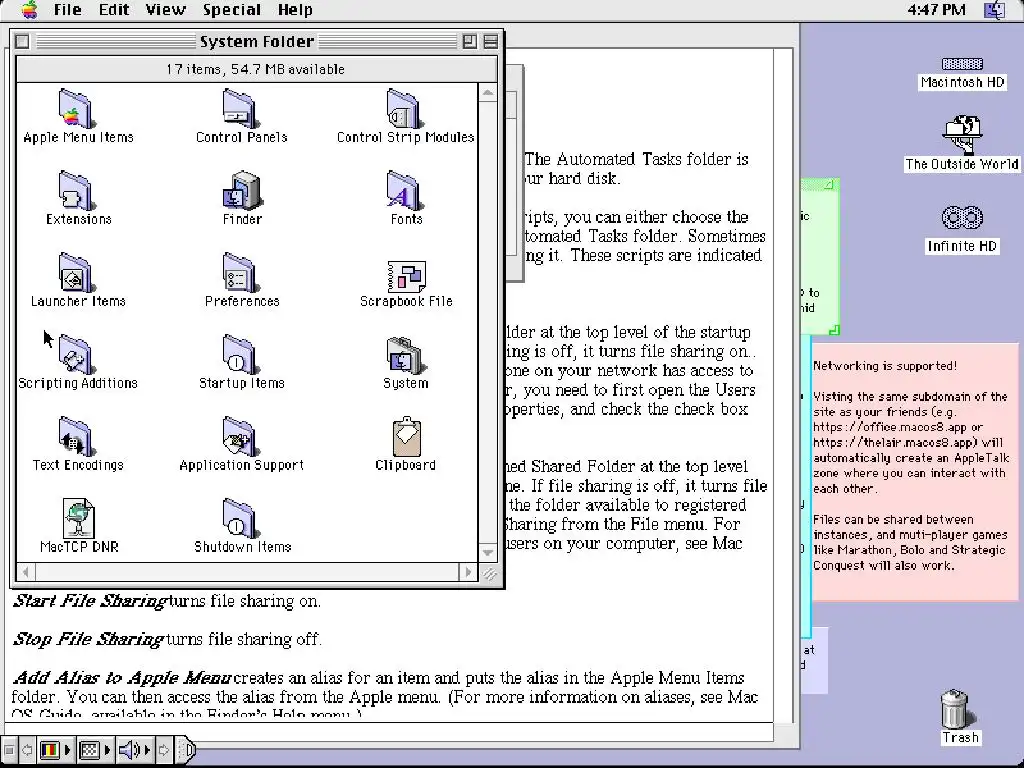The image size is (1024, 768).
Task: Select the Startup Items folder
Action: click(240, 355)
